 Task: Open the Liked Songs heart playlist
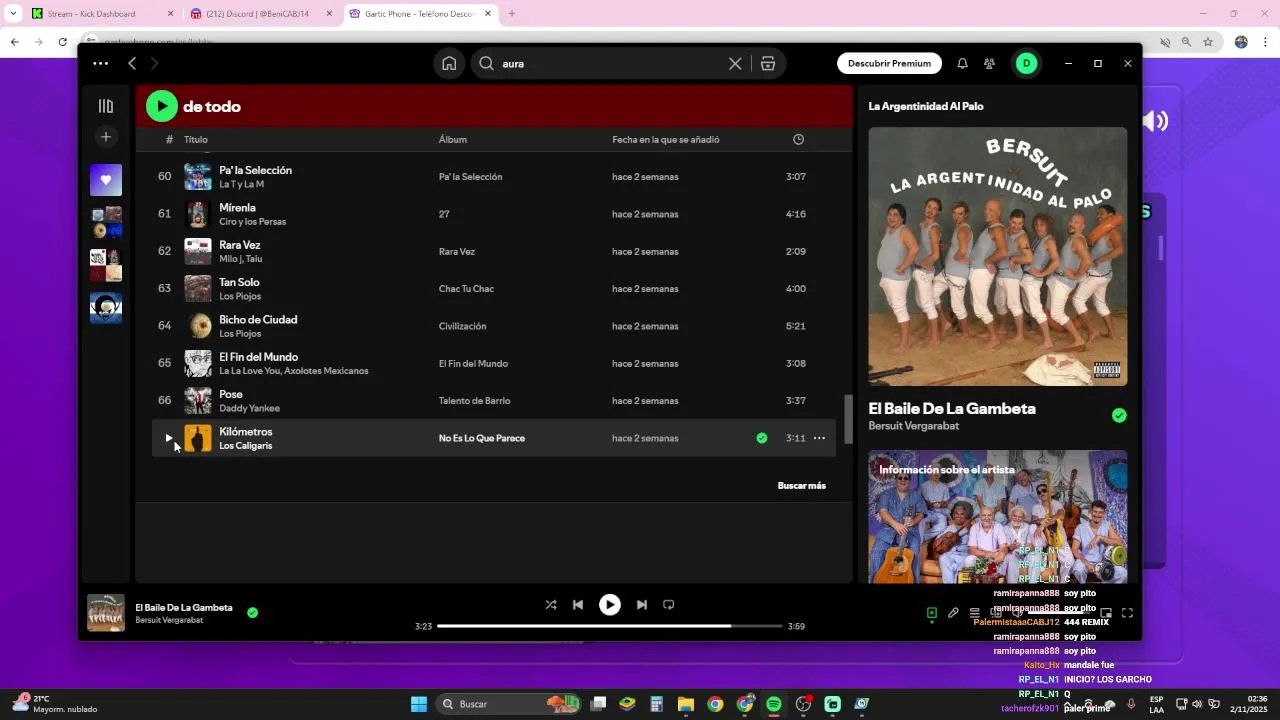[106, 180]
